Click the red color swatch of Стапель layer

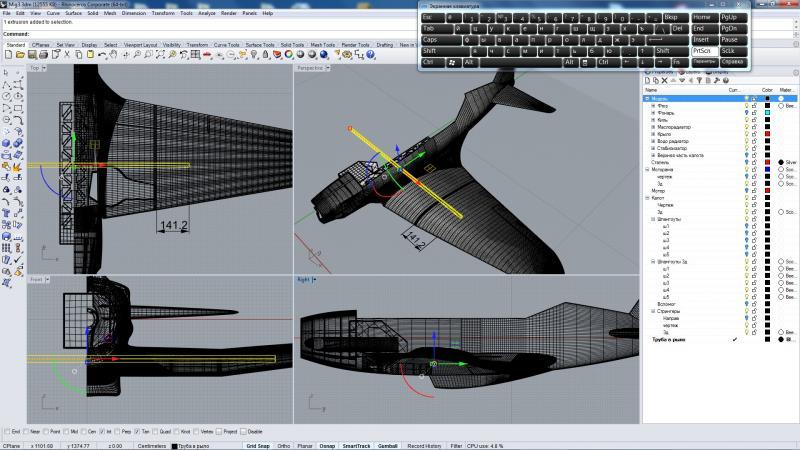point(767,162)
